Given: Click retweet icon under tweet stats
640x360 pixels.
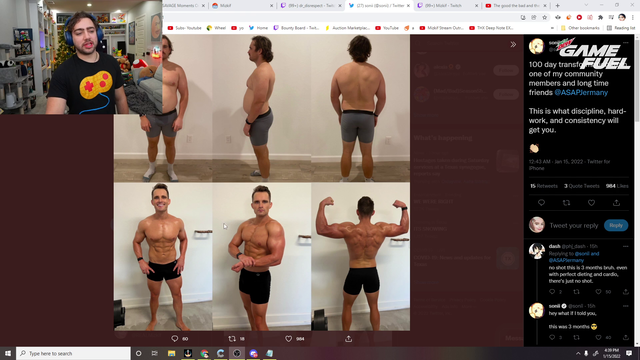Looking at the screenshot, I should 566,202.
